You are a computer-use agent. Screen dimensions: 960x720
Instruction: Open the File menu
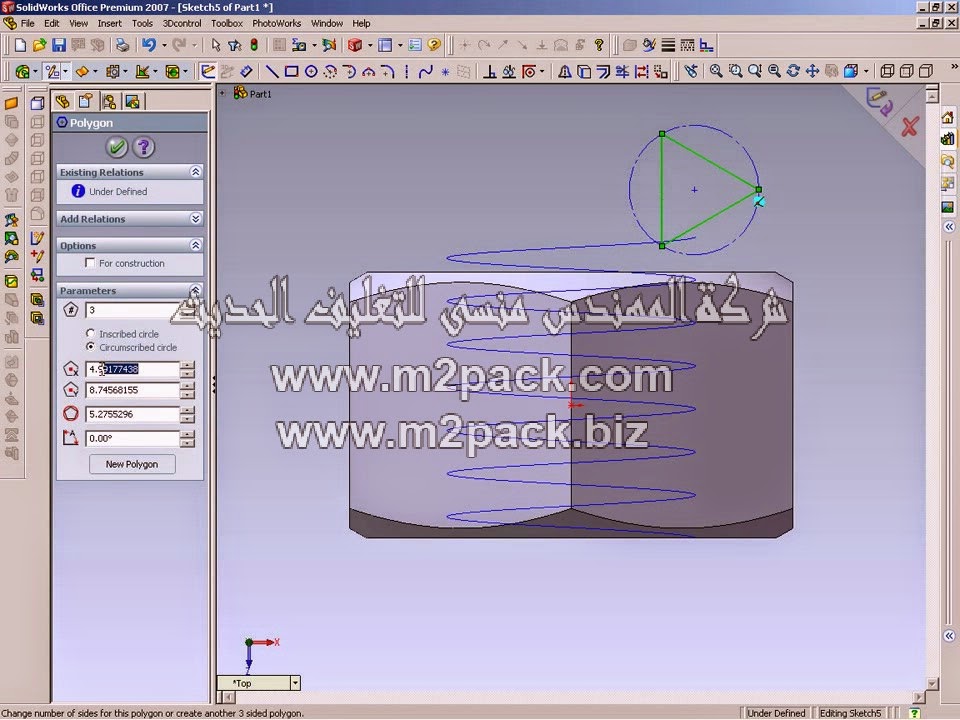click(x=28, y=23)
